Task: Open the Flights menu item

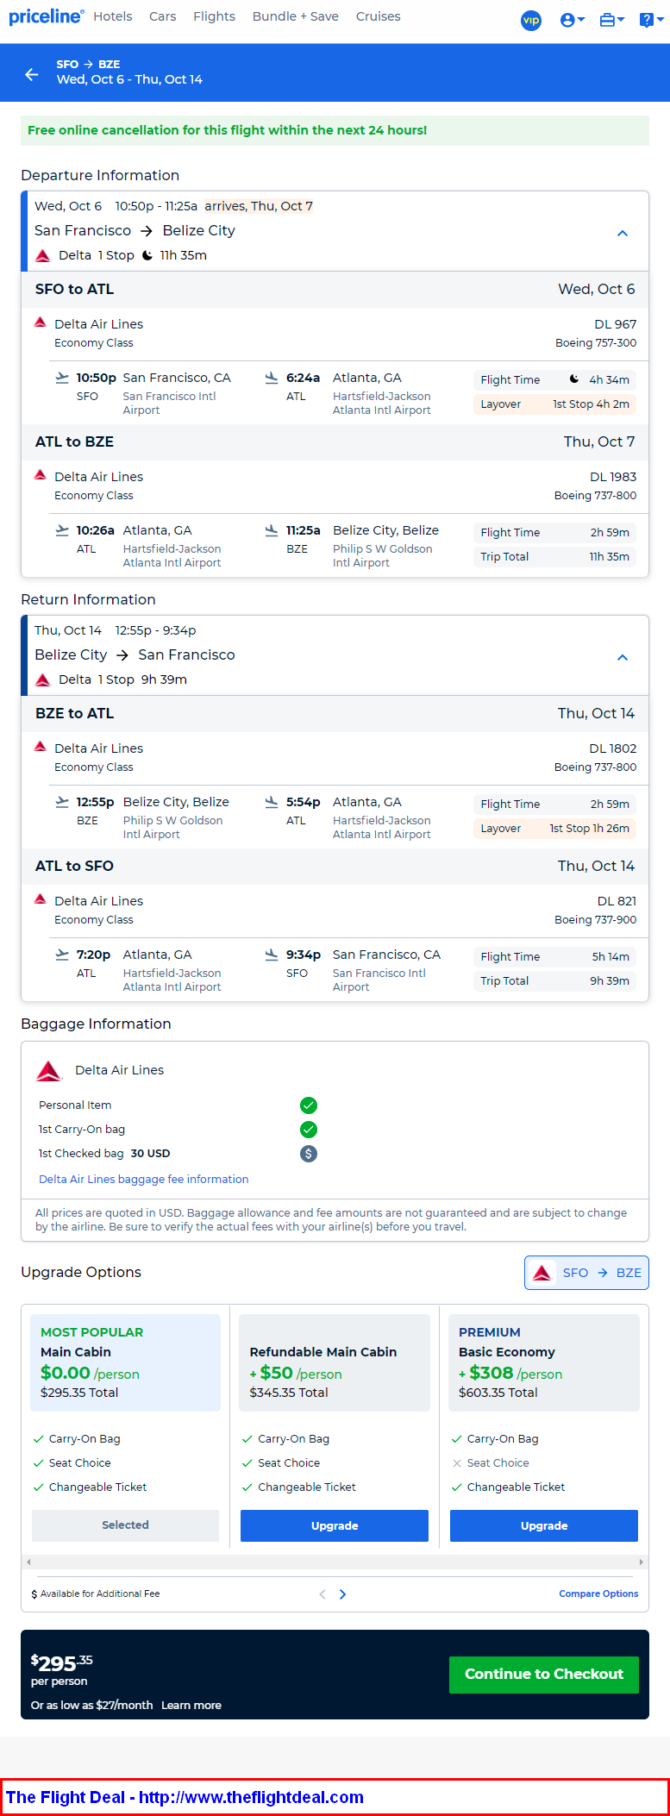Action: 214,16
